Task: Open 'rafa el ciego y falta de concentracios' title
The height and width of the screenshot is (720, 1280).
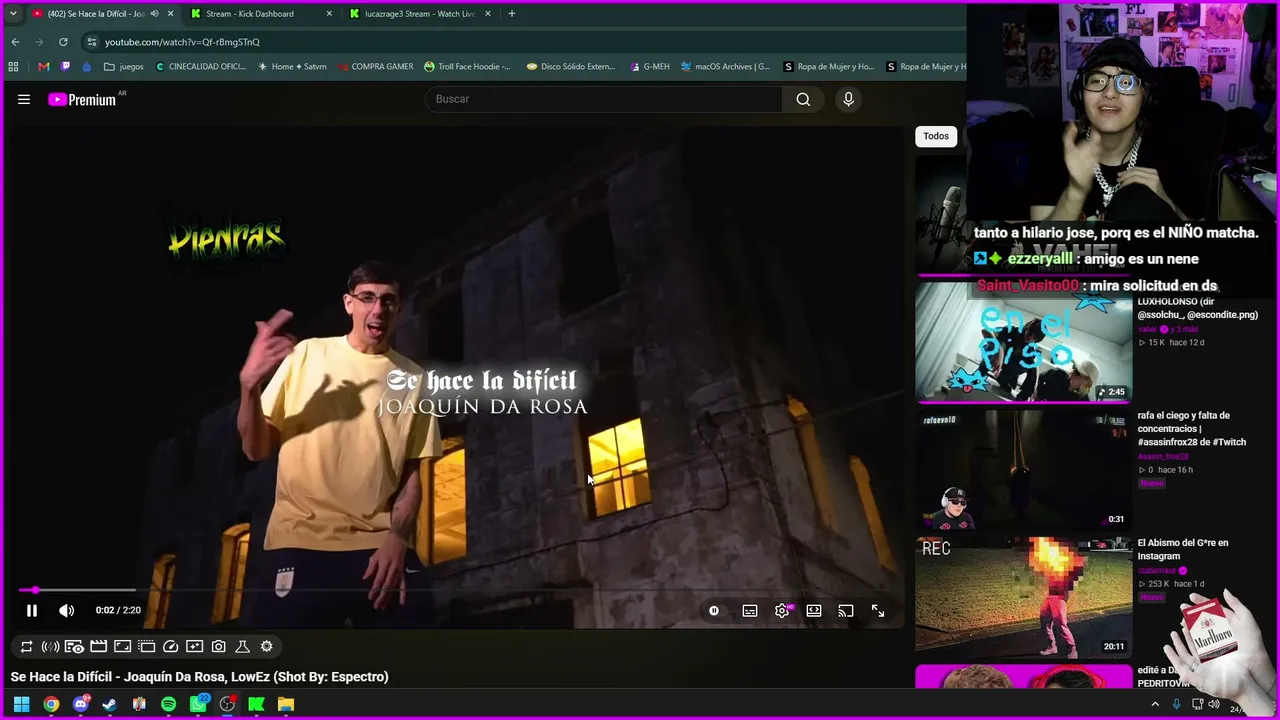Action: pos(1191,428)
